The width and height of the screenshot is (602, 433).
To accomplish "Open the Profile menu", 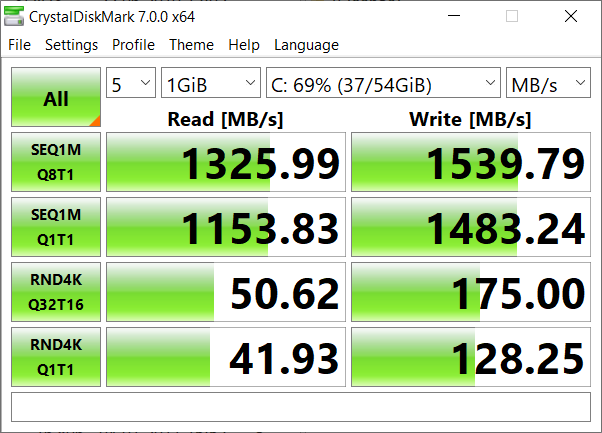I will 133,45.
